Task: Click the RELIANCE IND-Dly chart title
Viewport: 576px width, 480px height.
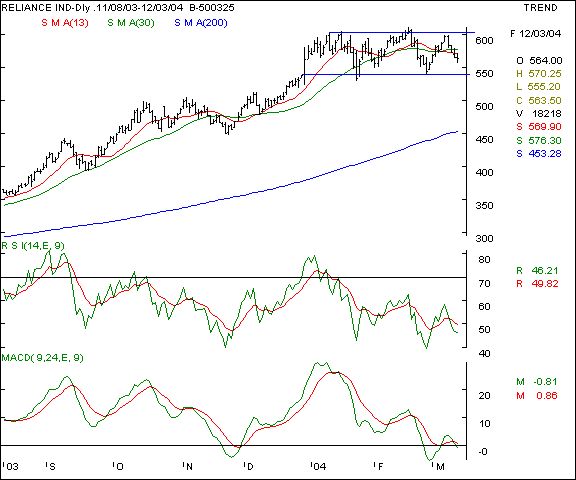Action: [46, 7]
